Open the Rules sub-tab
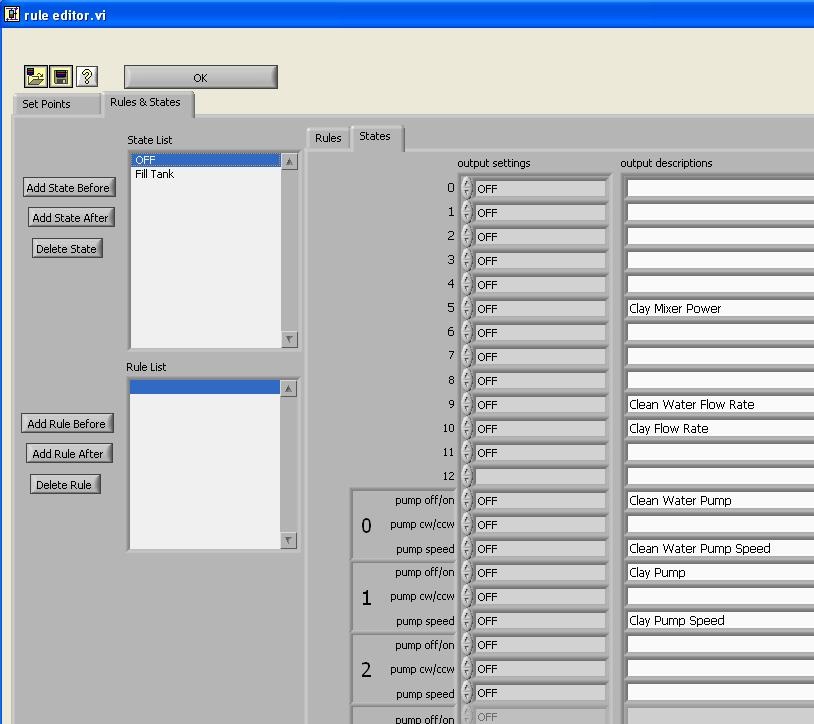 (x=328, y=138)
